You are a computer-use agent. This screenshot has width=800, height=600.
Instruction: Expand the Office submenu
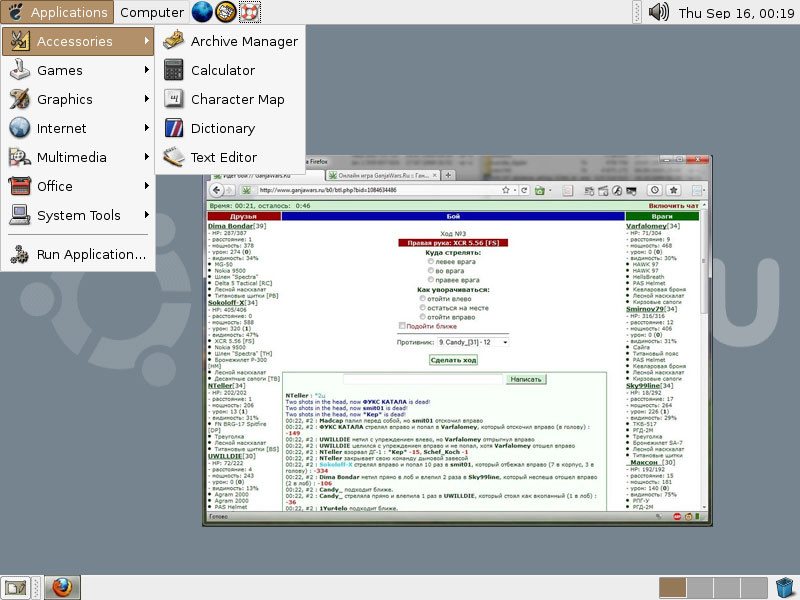[78, 186]
